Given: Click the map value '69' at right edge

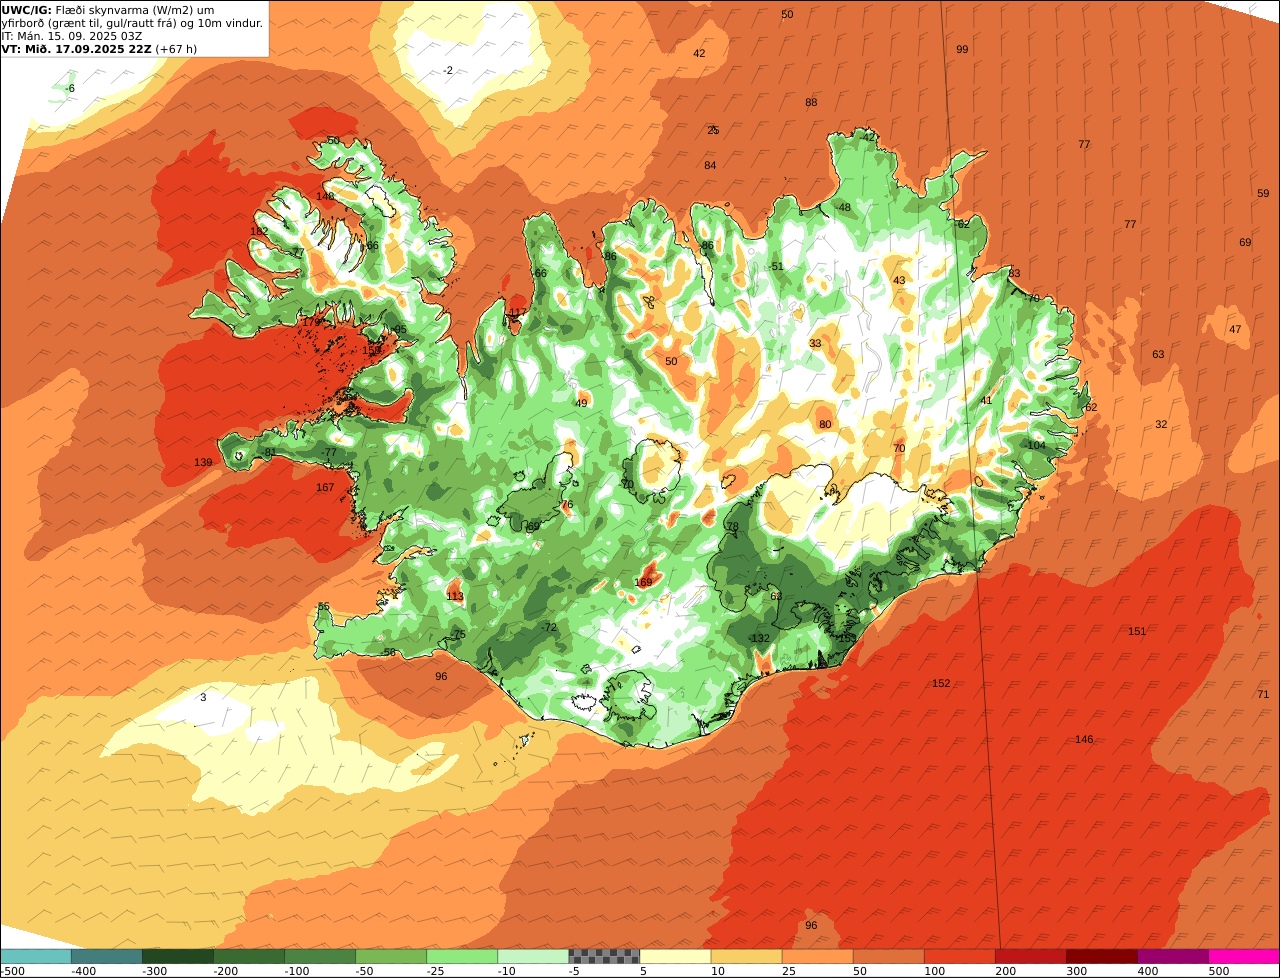Looking at the screenshot, I should point(1245,243).
